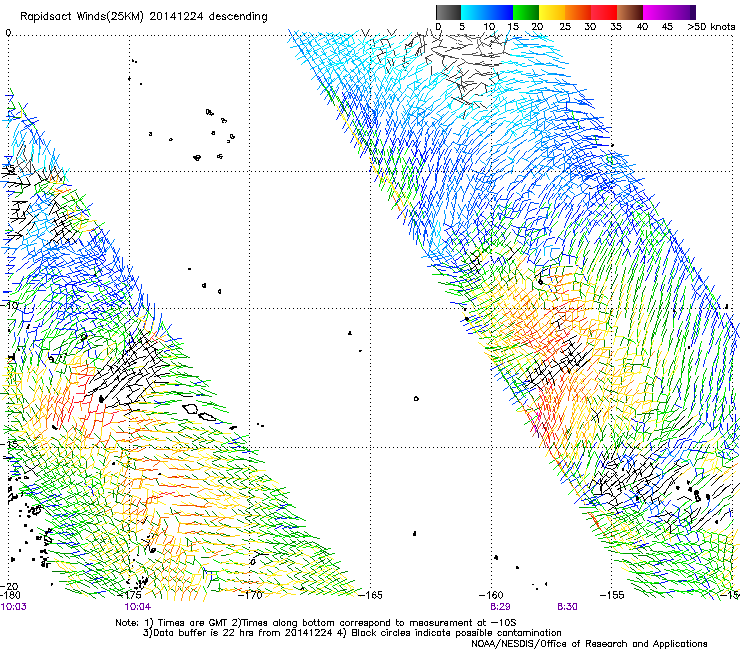Click the yellow 20-25 knots legend swatch
740x650 pixels.
(x=552, y=12)
